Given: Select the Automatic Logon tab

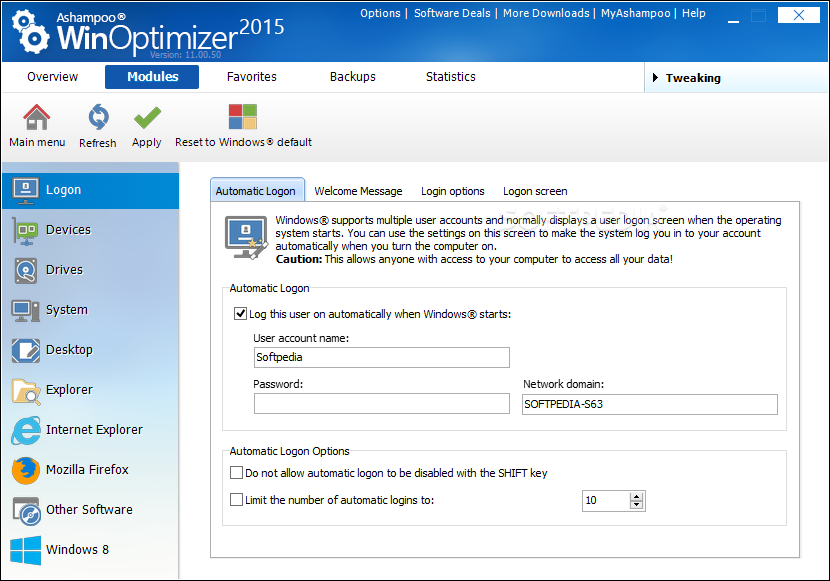Looking at the screenshot, I should [x=256, y=191].
